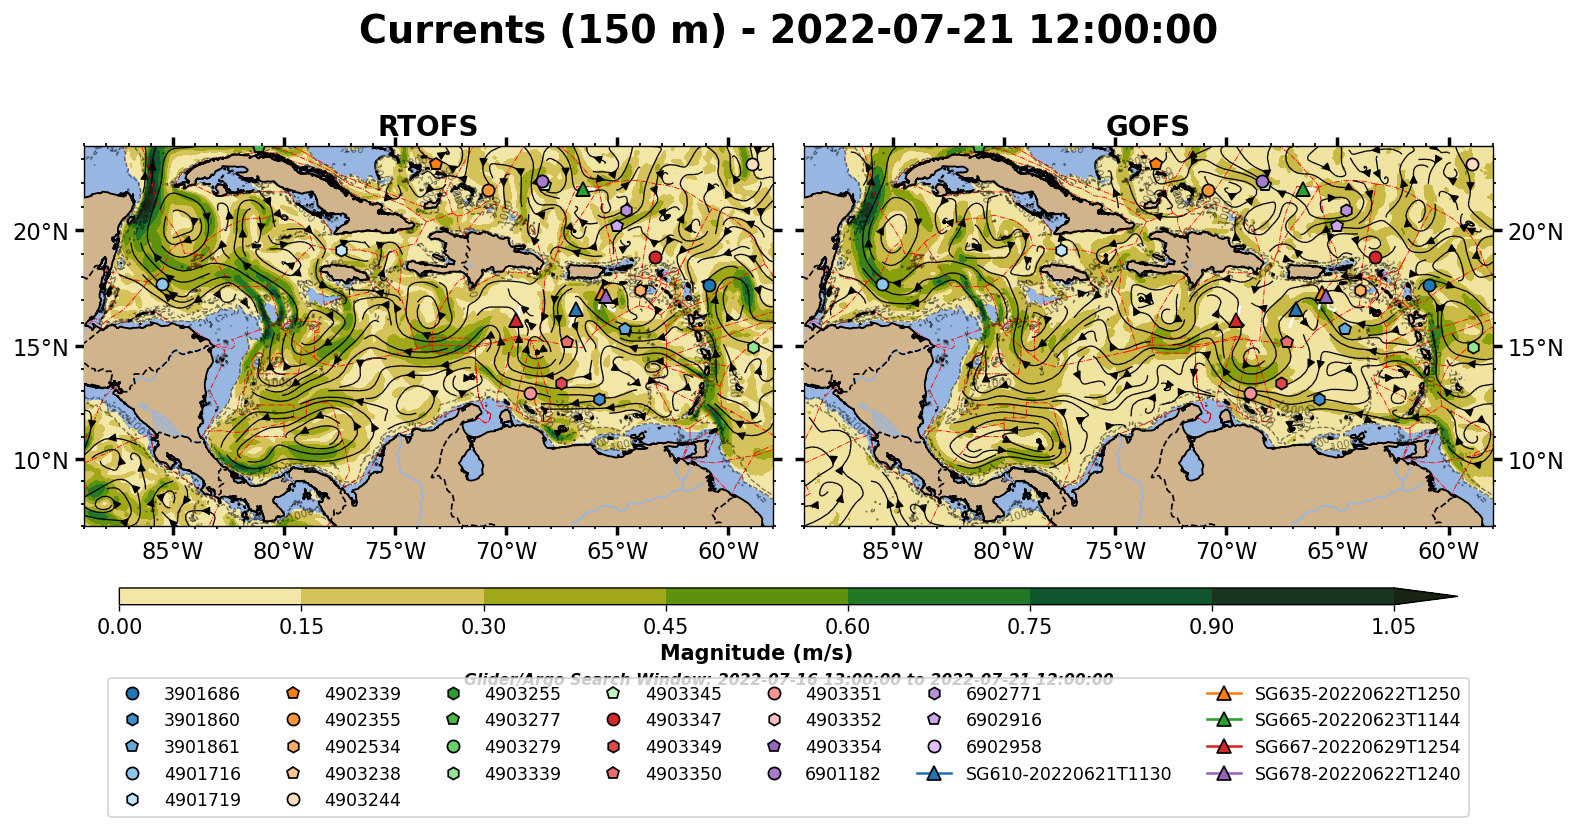
Task: Click the 70°W tick under GOFS map
Action: click(1227, 551)
